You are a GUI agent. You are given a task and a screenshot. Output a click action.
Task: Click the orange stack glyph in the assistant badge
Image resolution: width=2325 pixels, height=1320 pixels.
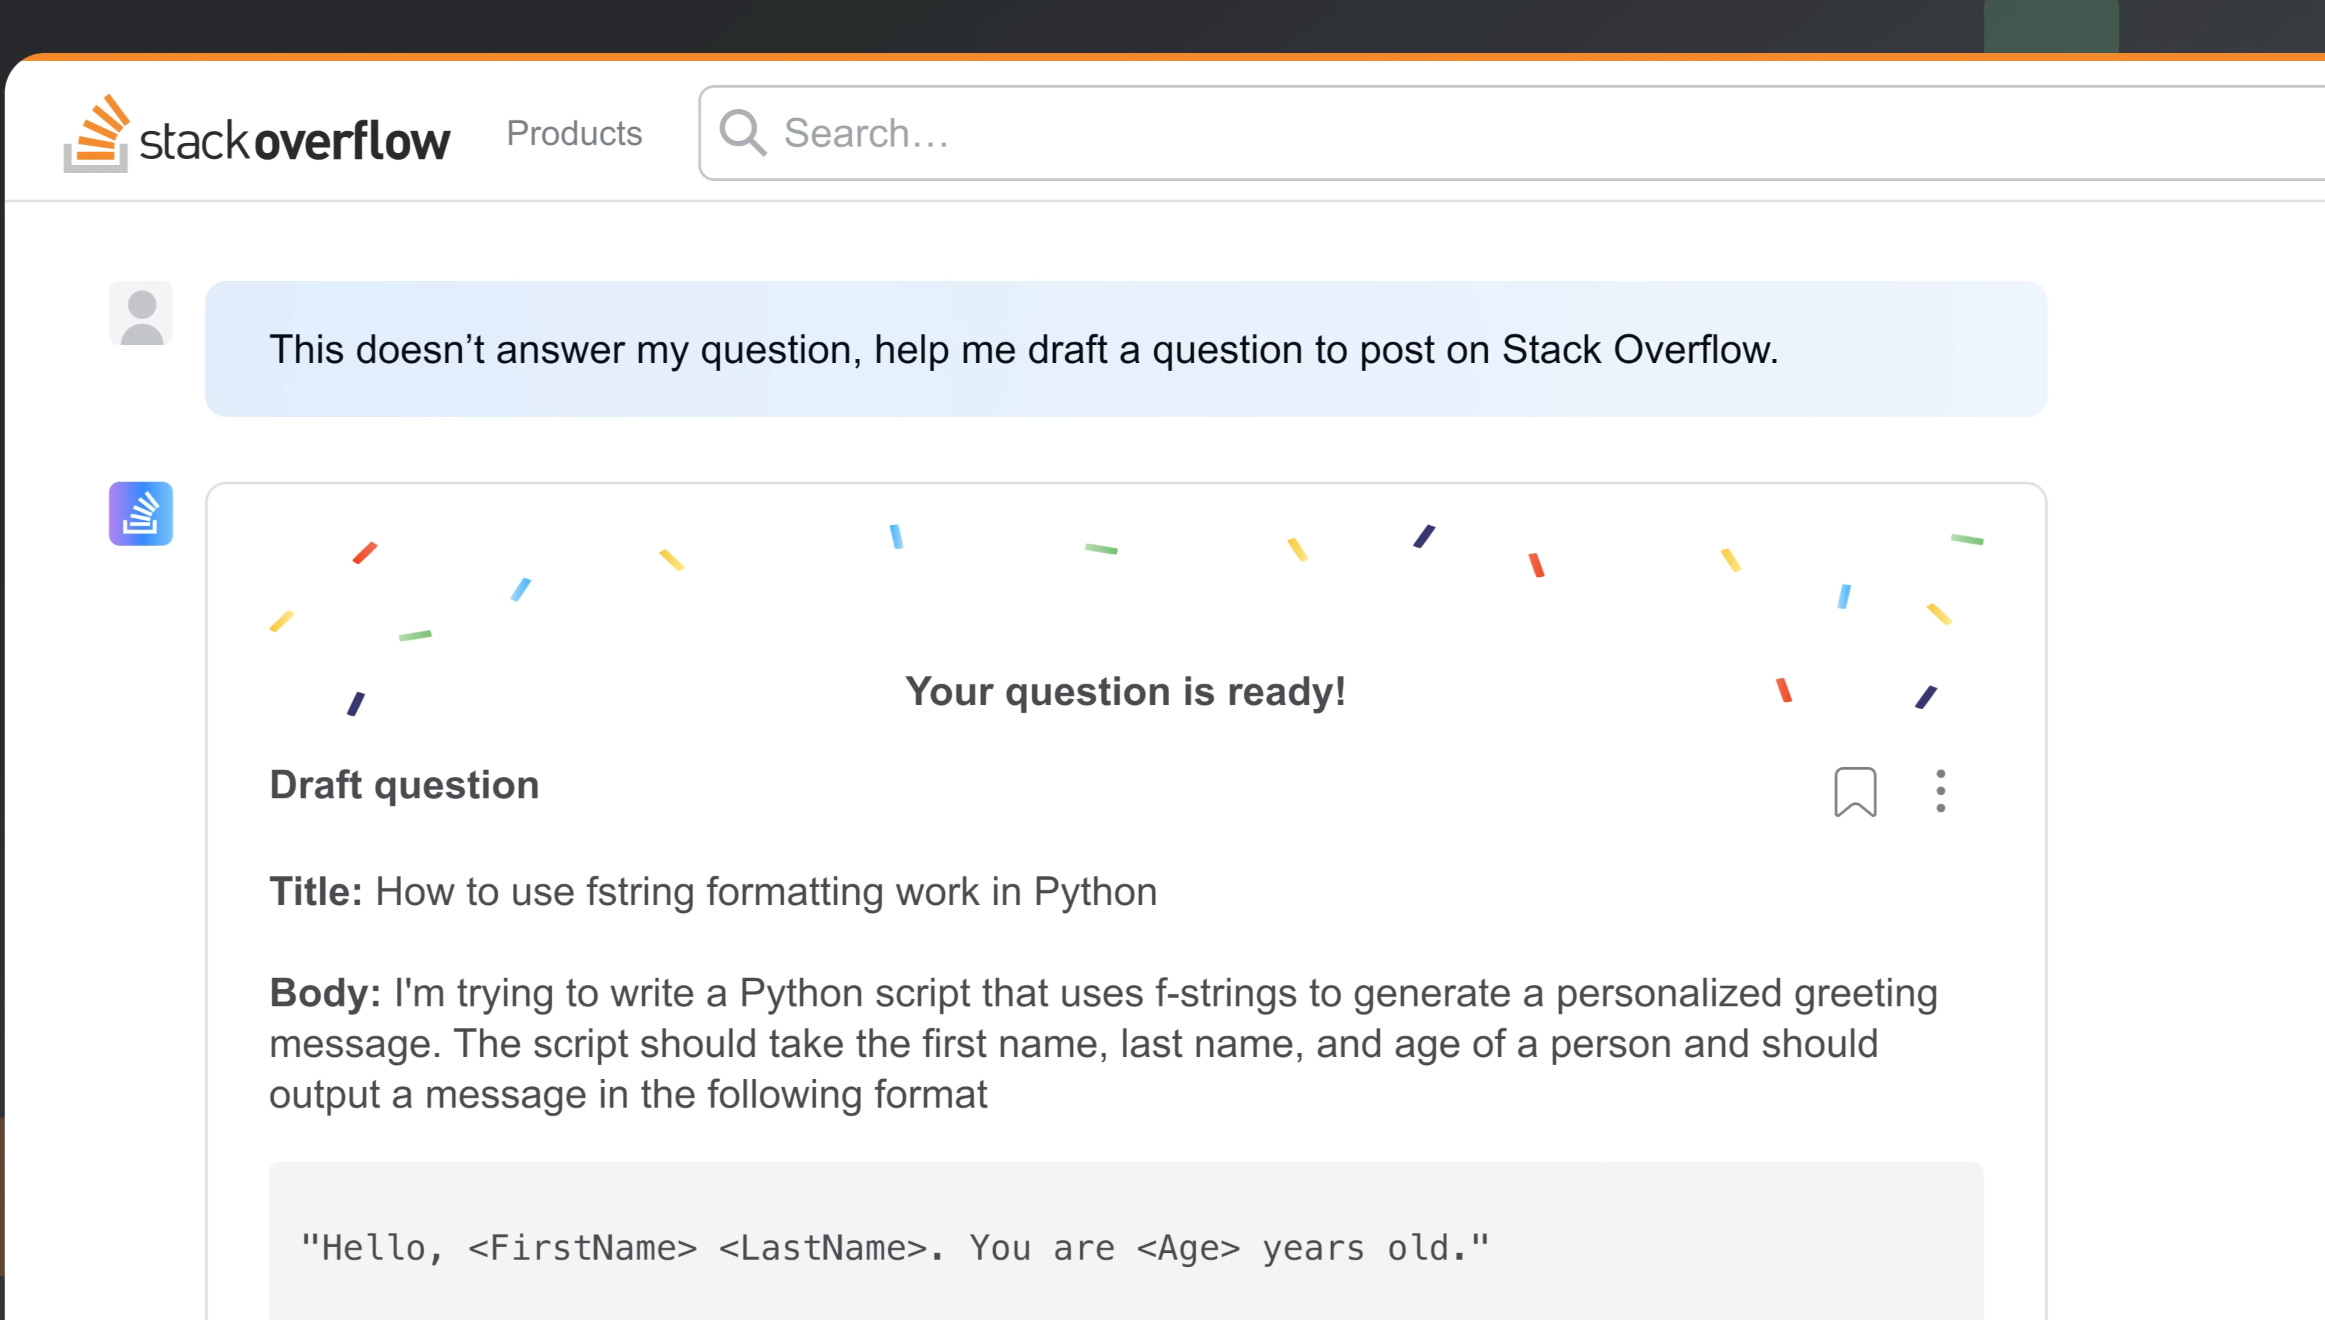tap(140, 513)
